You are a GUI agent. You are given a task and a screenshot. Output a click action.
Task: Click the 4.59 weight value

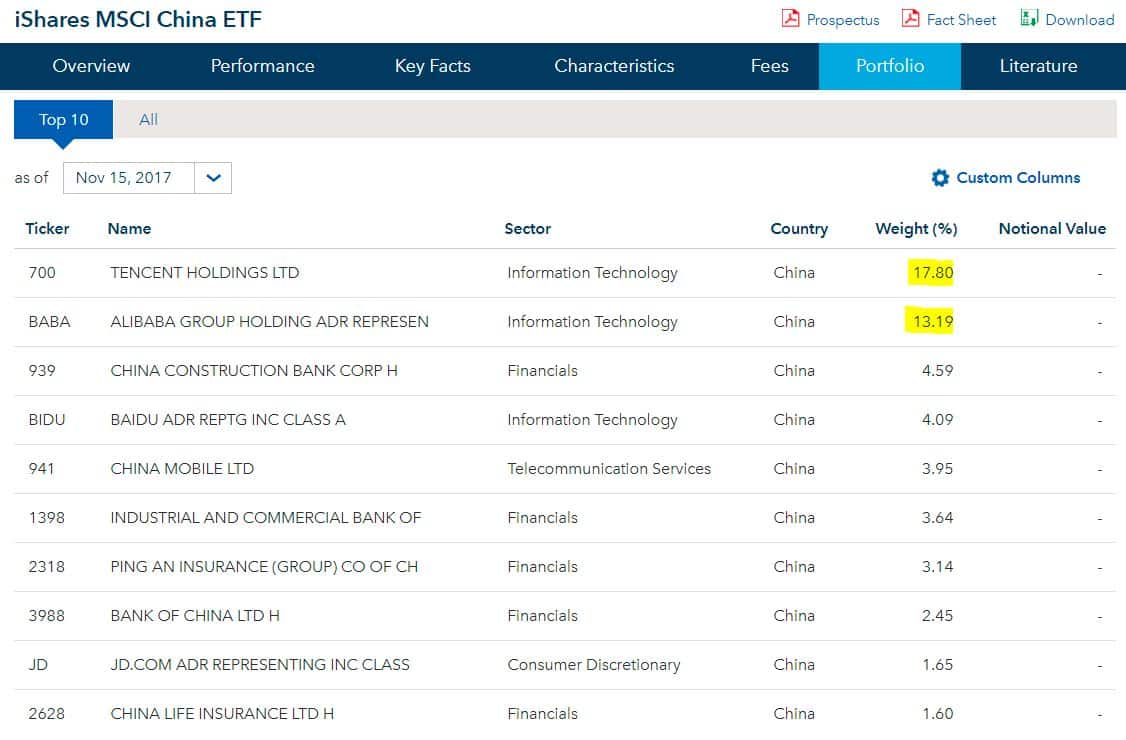[937, 371]
